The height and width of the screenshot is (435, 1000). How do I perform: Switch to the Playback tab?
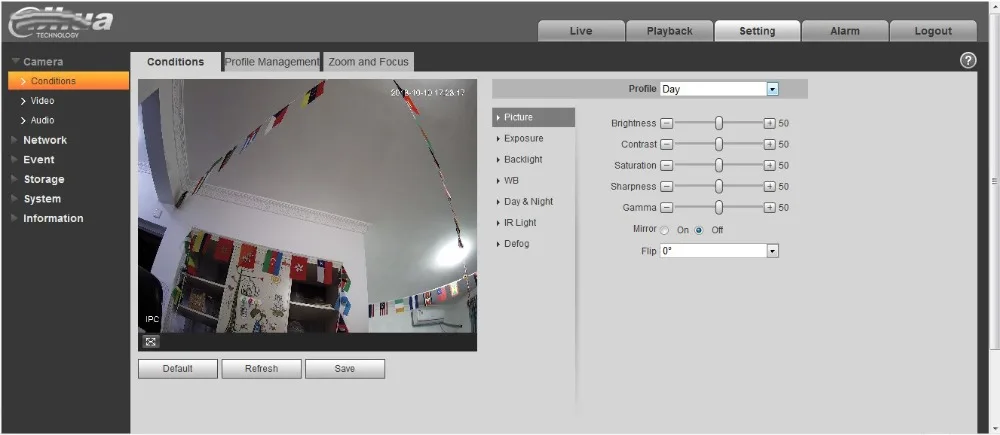(x=669, y=31)
